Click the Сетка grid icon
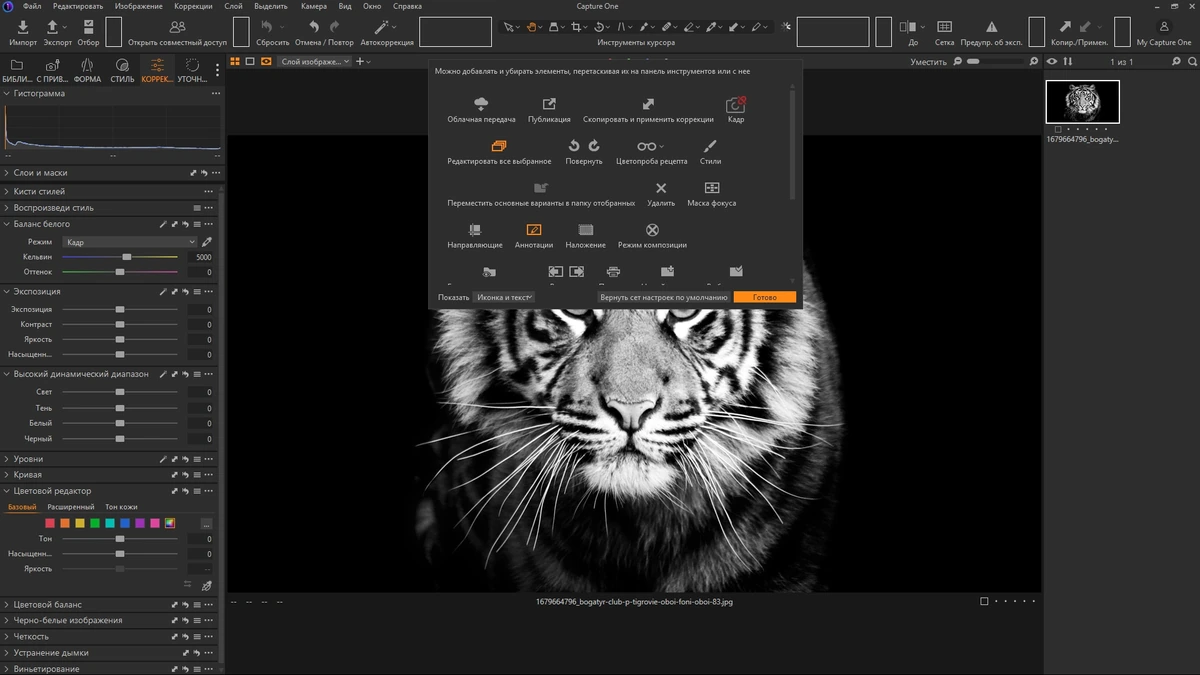1200x675 pixels. pyautogui.click(x=944, y=27)
